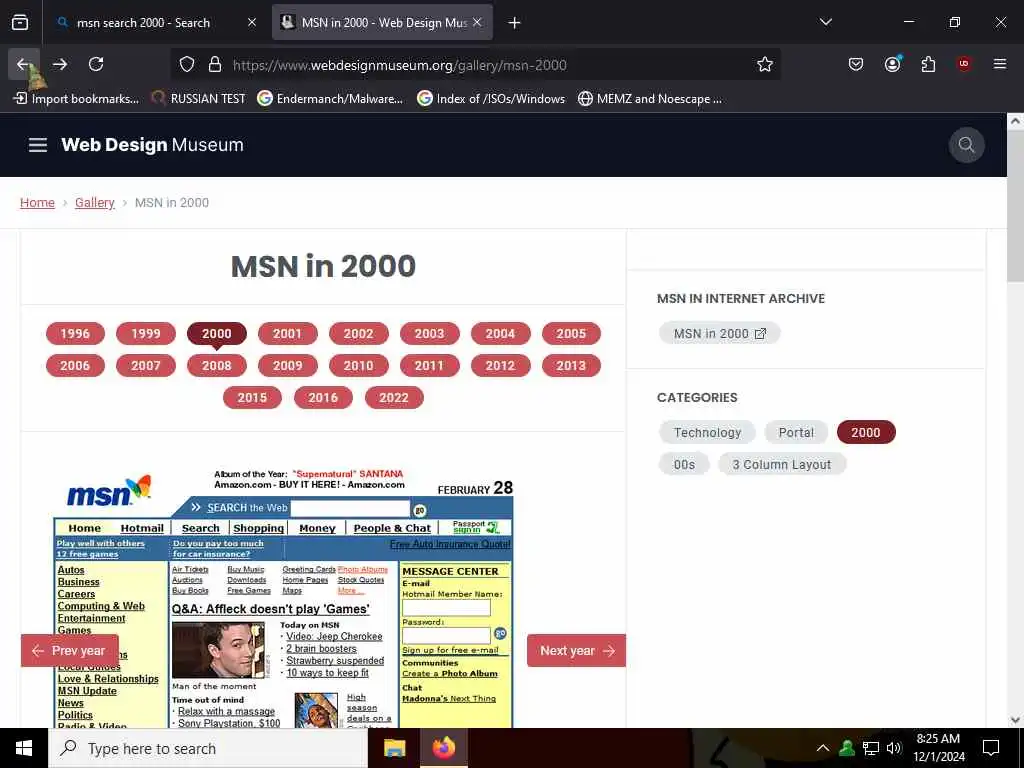Open File Explorer from the taskbar
This screenshot has height=768, width=1024.
pos(394,748)
